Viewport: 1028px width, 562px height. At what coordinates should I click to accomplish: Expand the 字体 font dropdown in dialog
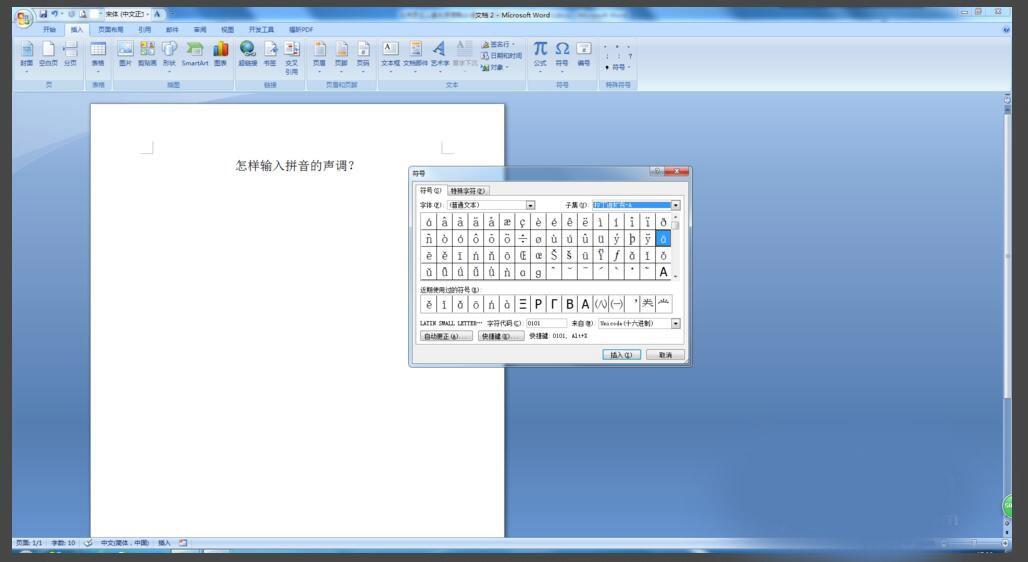tap(531, 205)
